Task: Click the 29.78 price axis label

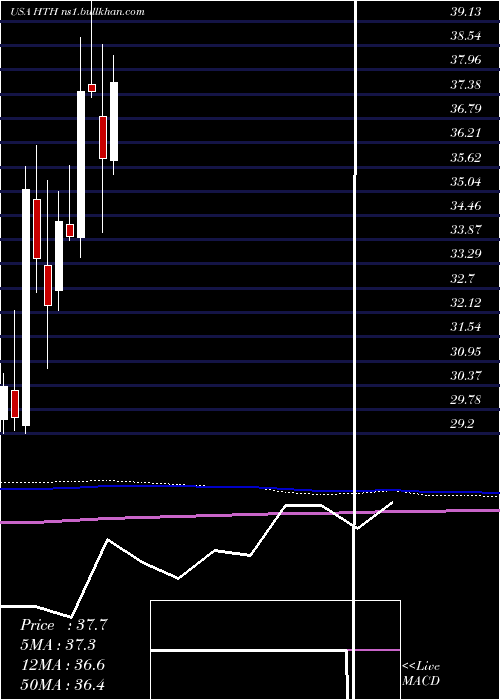Action: point(466,400)
